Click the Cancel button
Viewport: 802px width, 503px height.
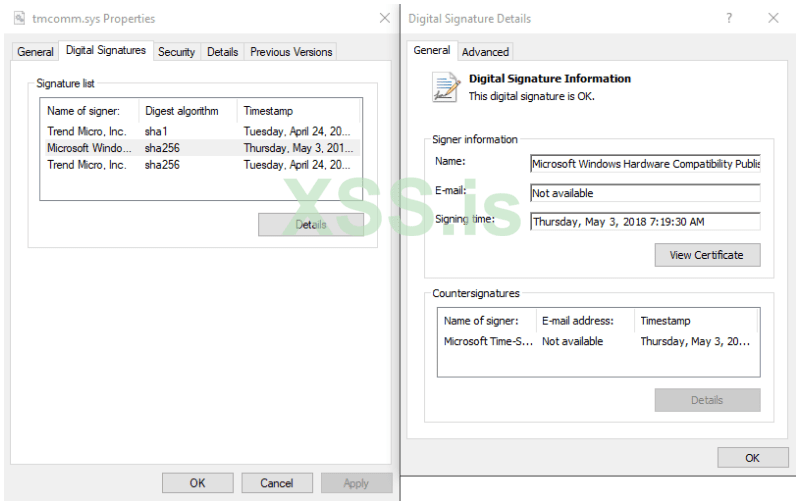pos(277,483)
